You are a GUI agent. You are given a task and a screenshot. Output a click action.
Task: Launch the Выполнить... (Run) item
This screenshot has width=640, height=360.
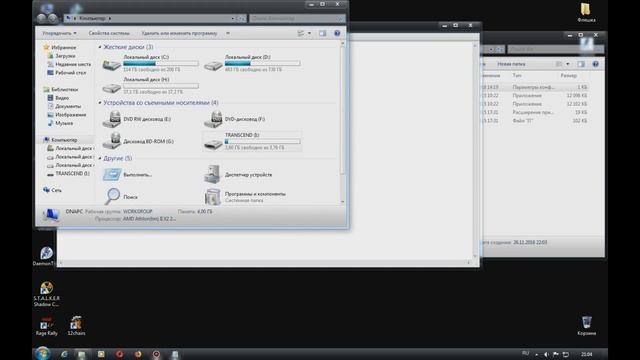tap(112, 174)
